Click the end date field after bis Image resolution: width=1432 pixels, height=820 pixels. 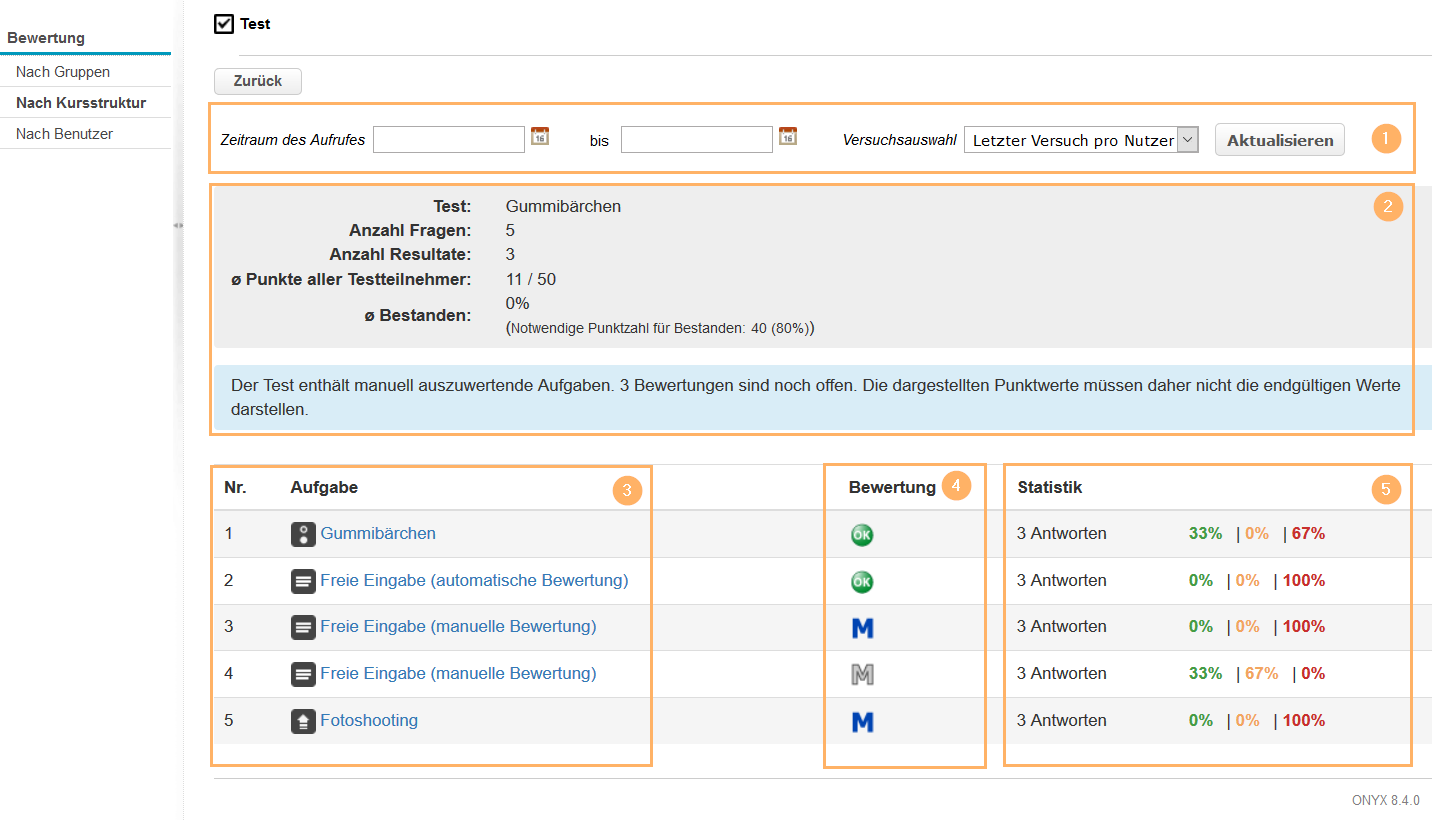click(x=697, y=140)
